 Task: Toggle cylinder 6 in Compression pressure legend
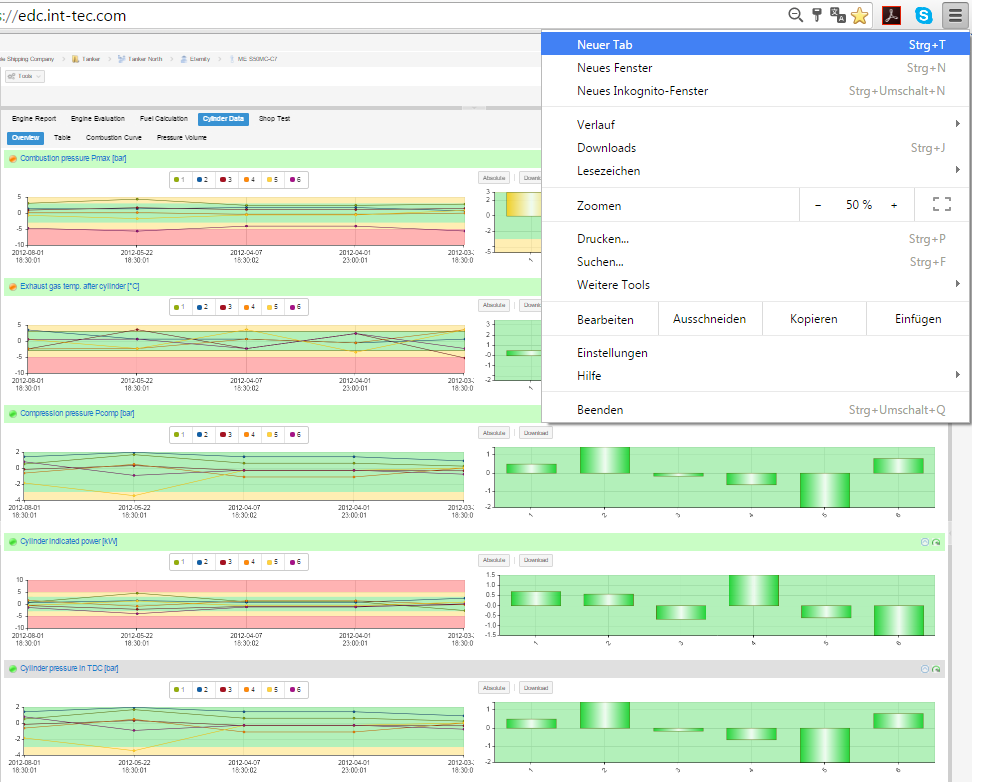point(294,435)
